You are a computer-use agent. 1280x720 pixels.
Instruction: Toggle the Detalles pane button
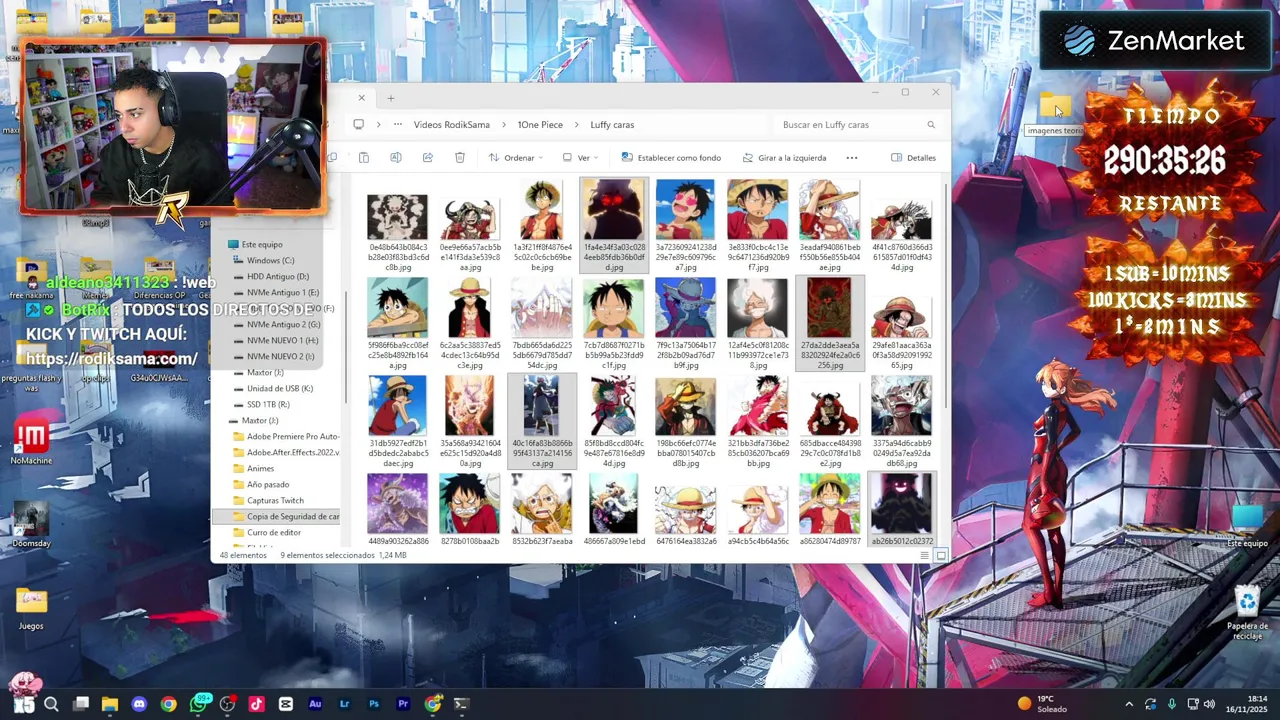913,158
